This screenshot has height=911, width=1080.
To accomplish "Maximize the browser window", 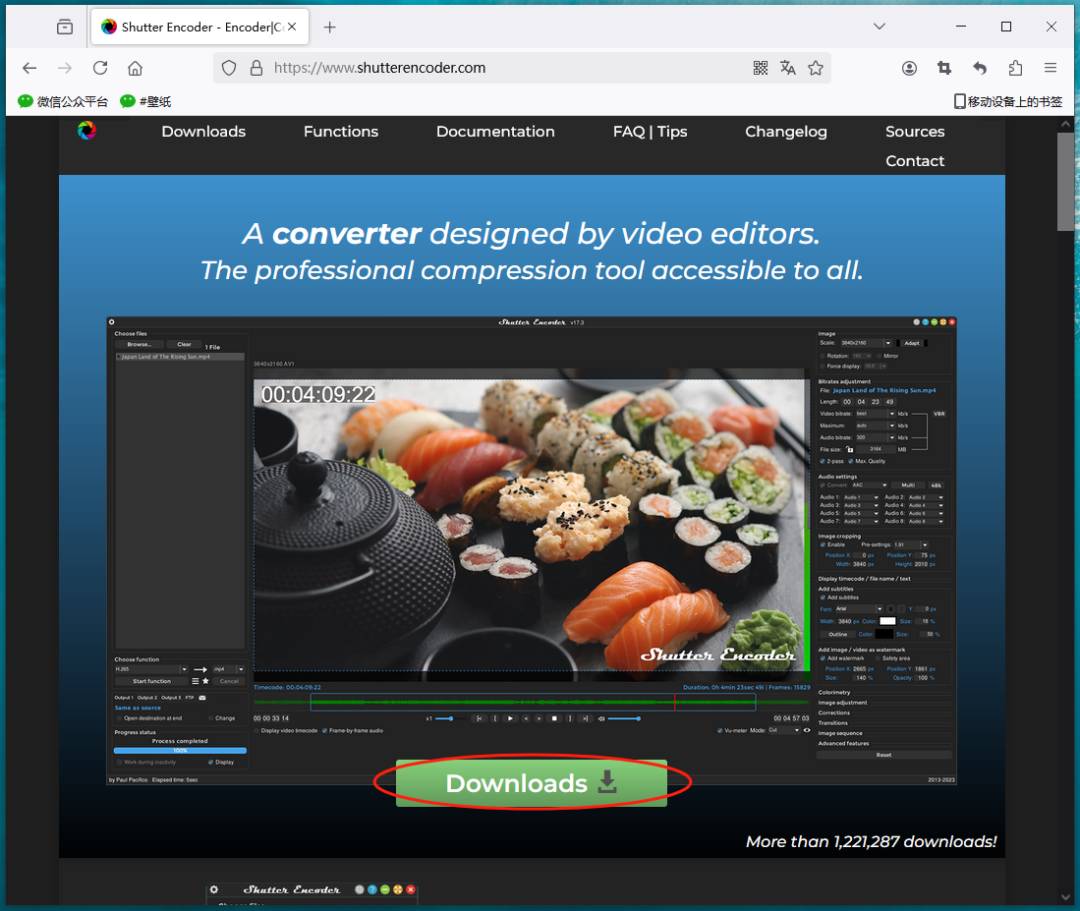I will pos(1006,26).
